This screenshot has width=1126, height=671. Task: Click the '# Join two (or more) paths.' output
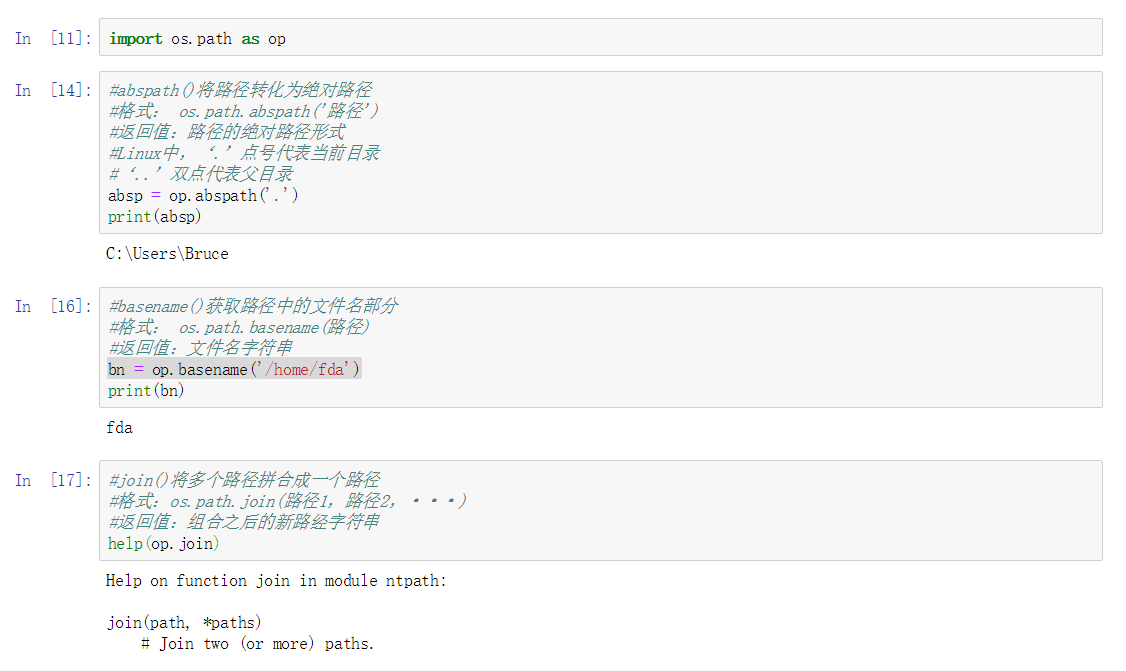click(x=258, y=644)
